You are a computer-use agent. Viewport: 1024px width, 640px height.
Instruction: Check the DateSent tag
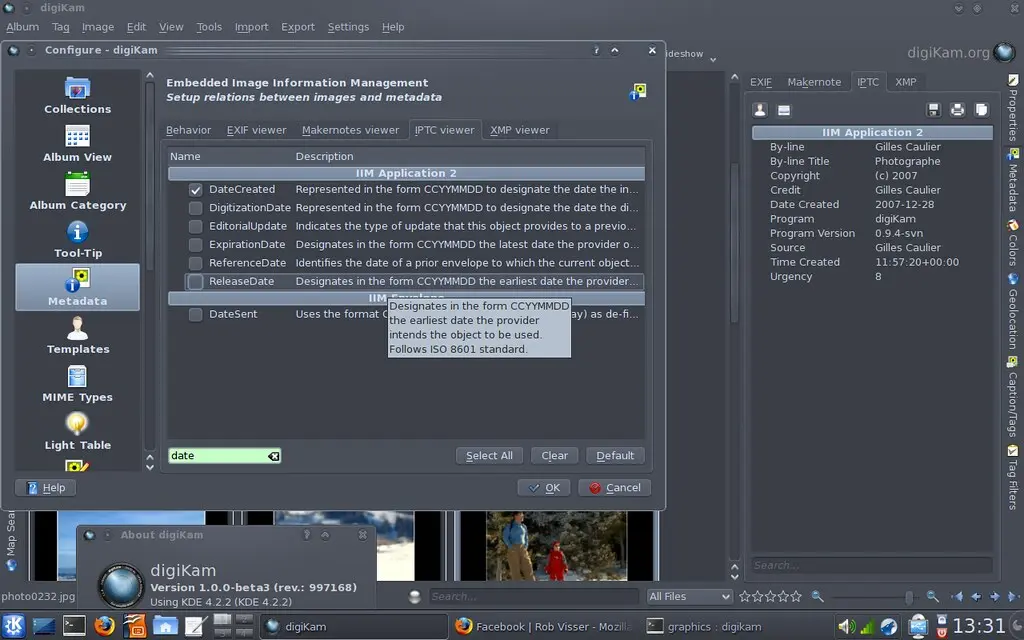coord(194,313)
